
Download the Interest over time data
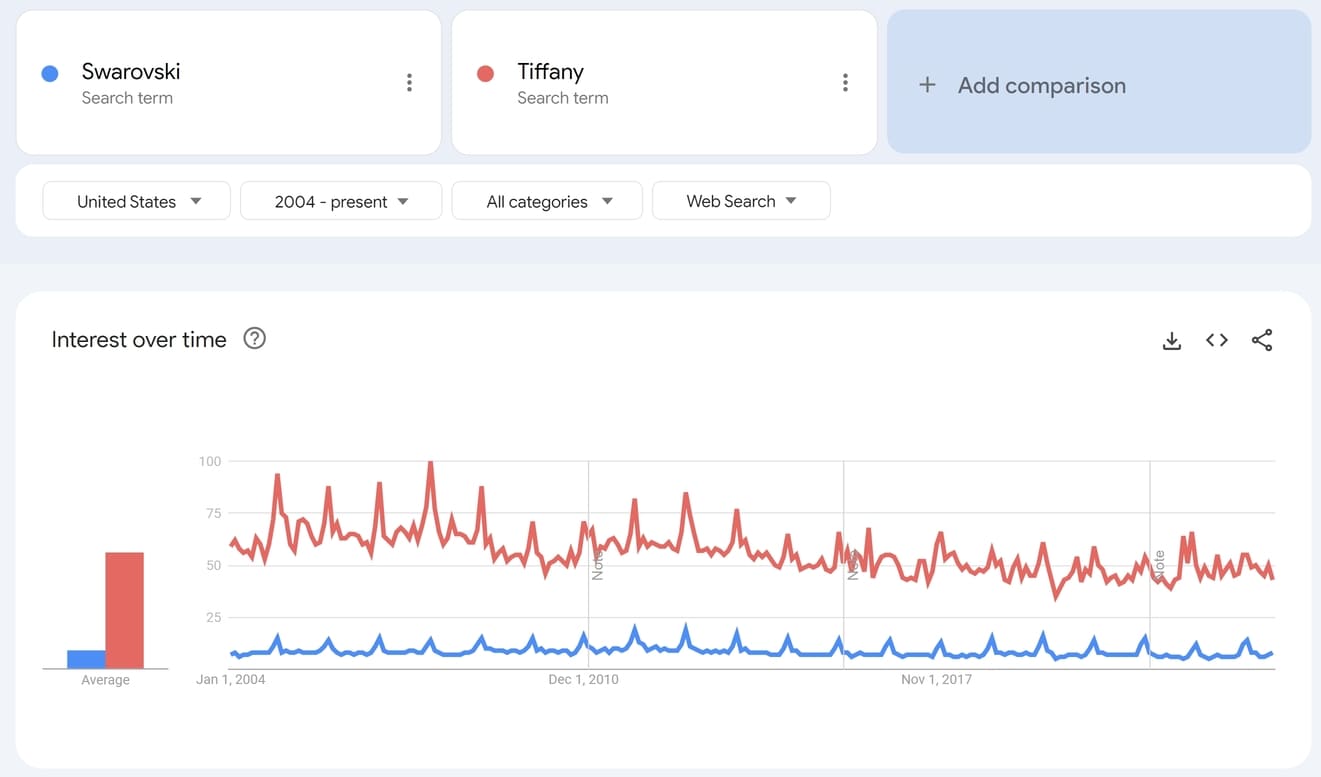pos(1171,340)
